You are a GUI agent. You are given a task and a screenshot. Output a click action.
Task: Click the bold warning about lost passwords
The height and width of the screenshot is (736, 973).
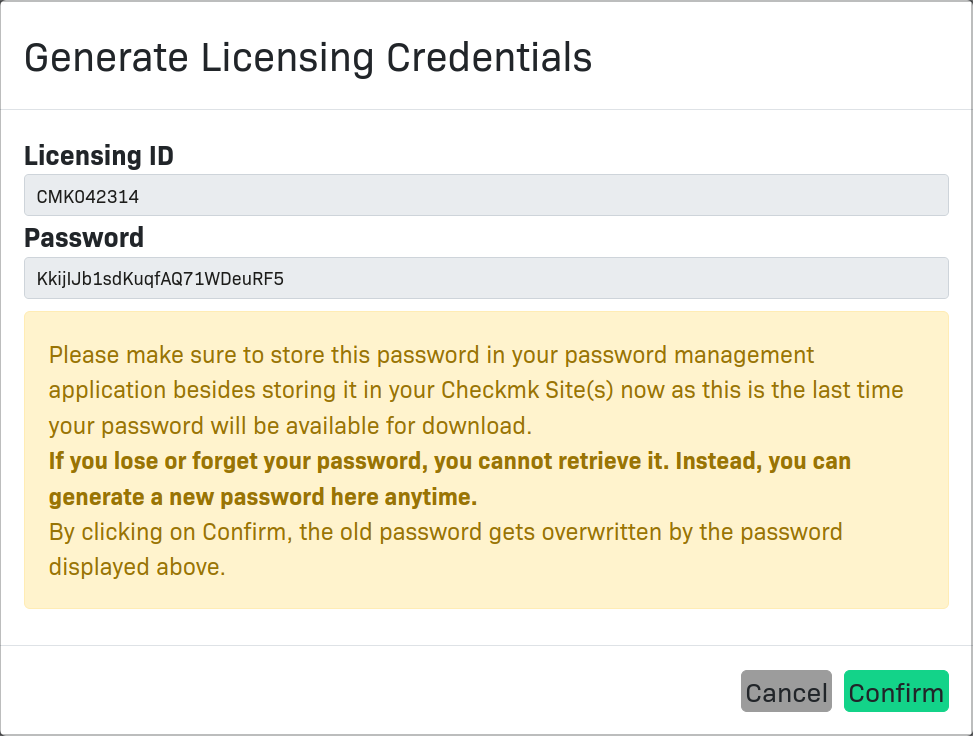coord(450,478)
